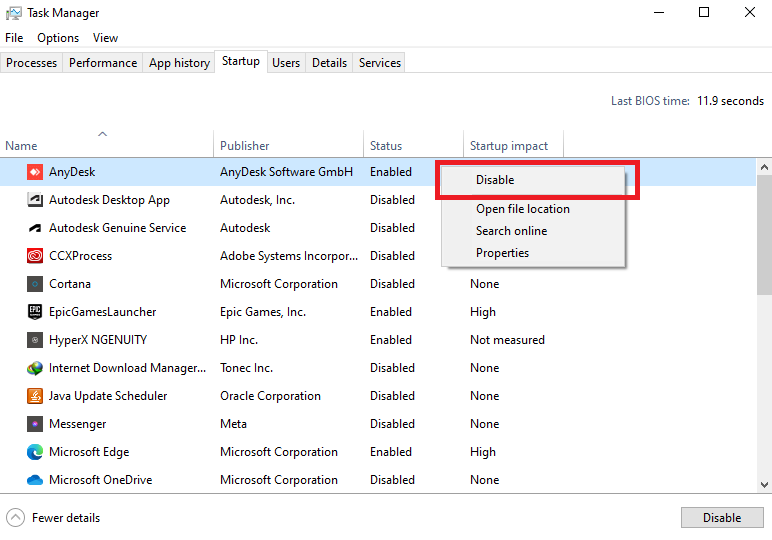Image resolution: width=772 pixels, height=540 pixels.
Task: Click the Cortana icon
Action: click(34, 284)
